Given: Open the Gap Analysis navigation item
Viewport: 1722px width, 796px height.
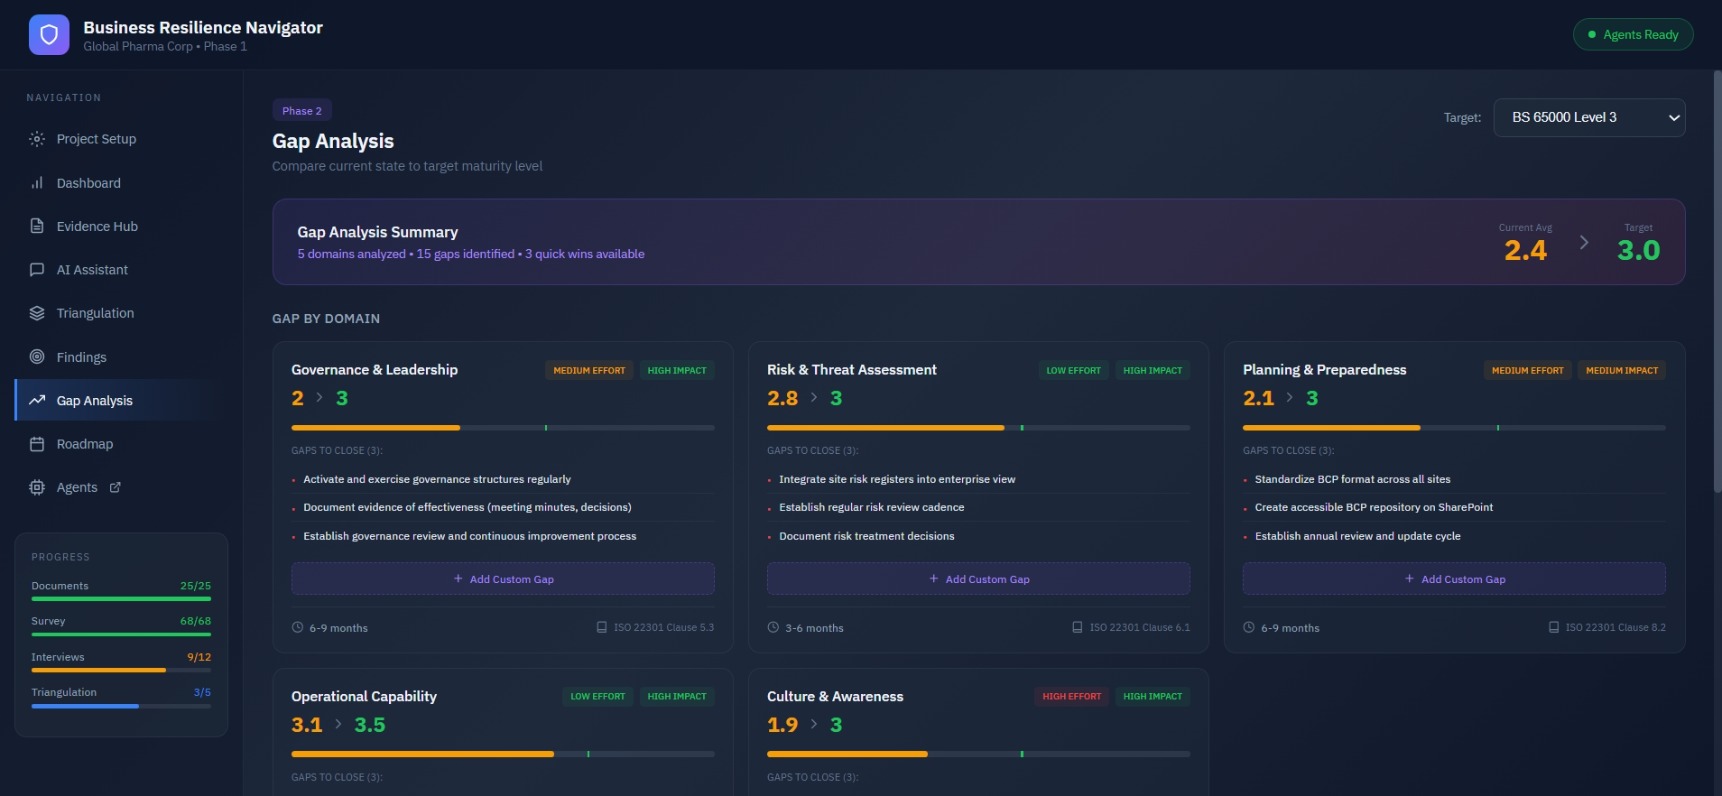Looking at the screenshot, I should pos(94,401).
